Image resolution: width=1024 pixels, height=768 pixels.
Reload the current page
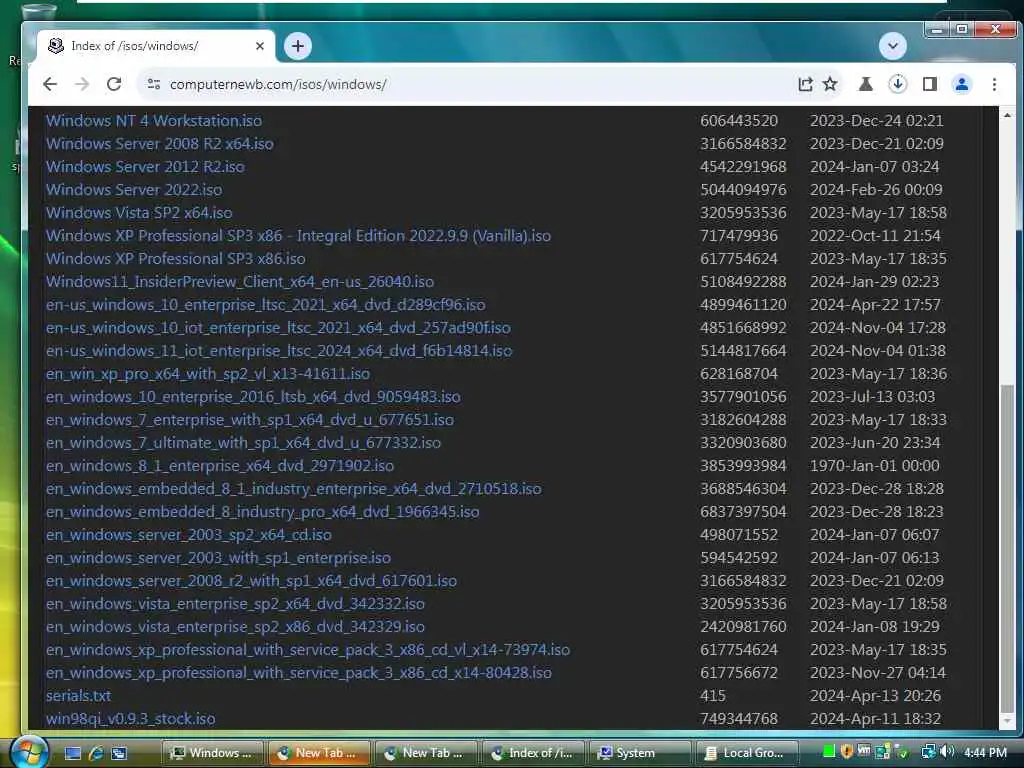click(114, 84)
